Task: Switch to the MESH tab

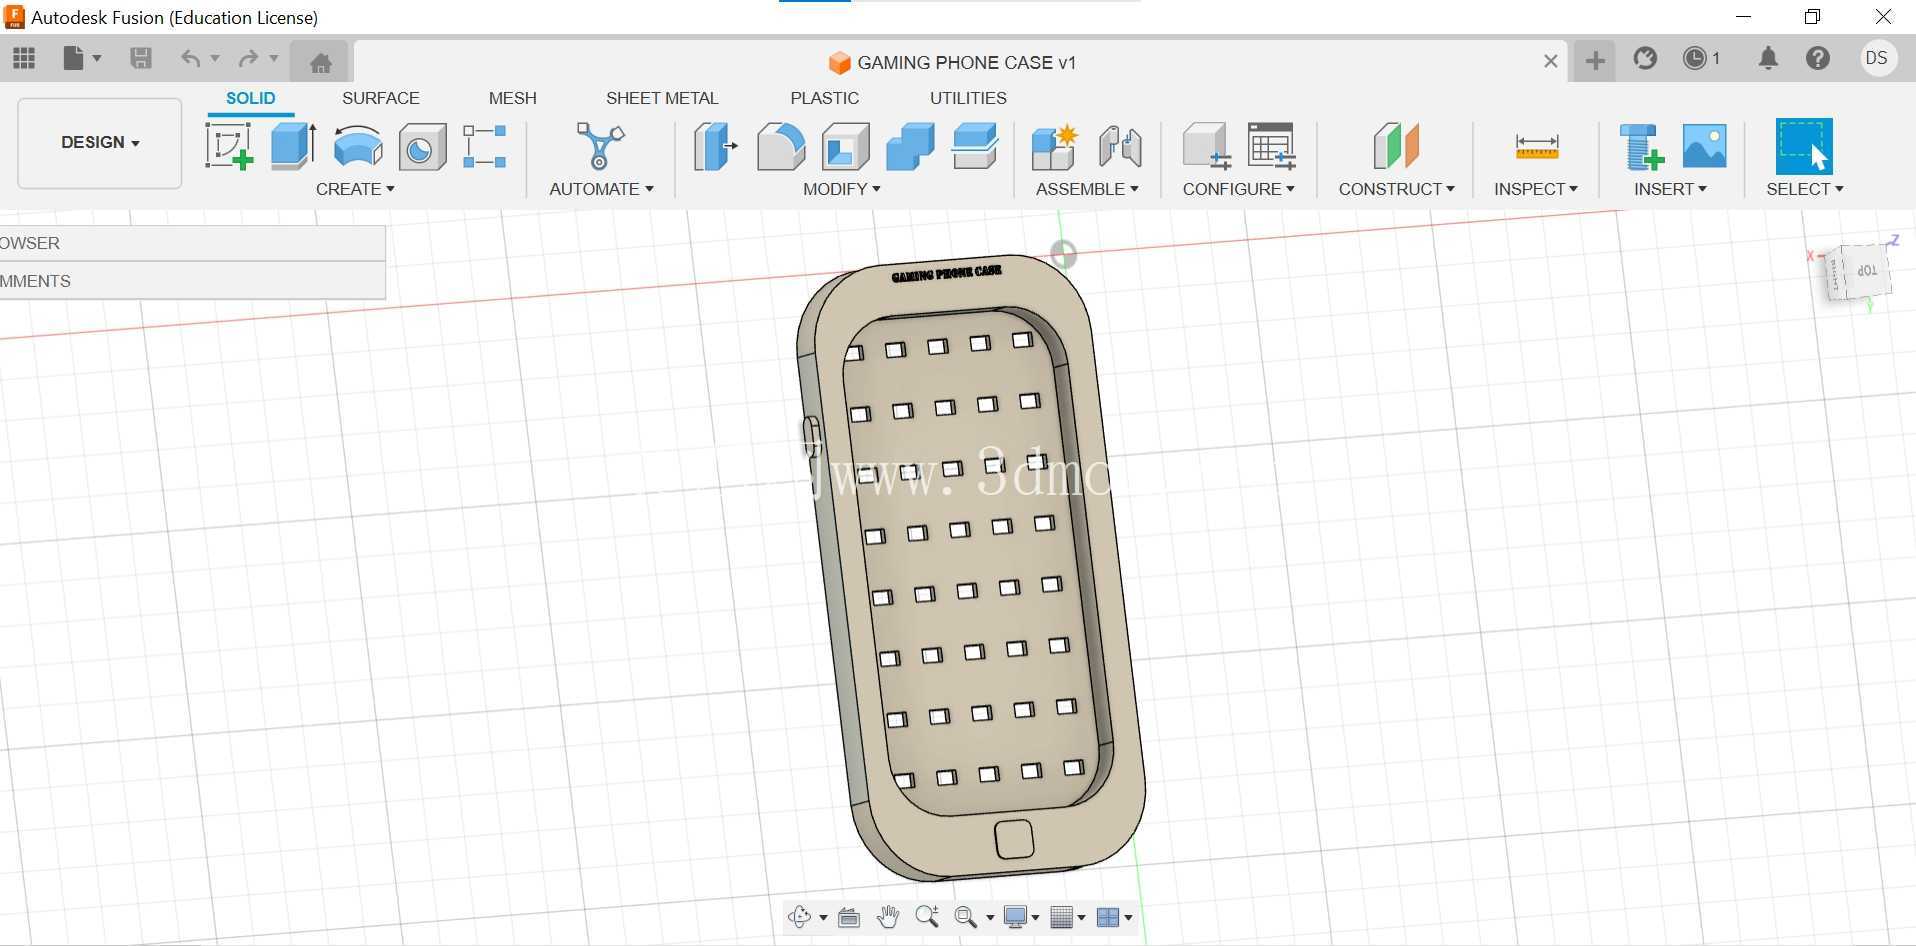Action: (x=513, y=98)
